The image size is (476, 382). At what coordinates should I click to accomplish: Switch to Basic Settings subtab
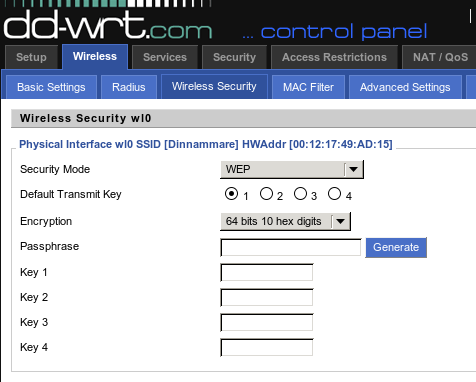pyautogui.click(x=51, y=87)
